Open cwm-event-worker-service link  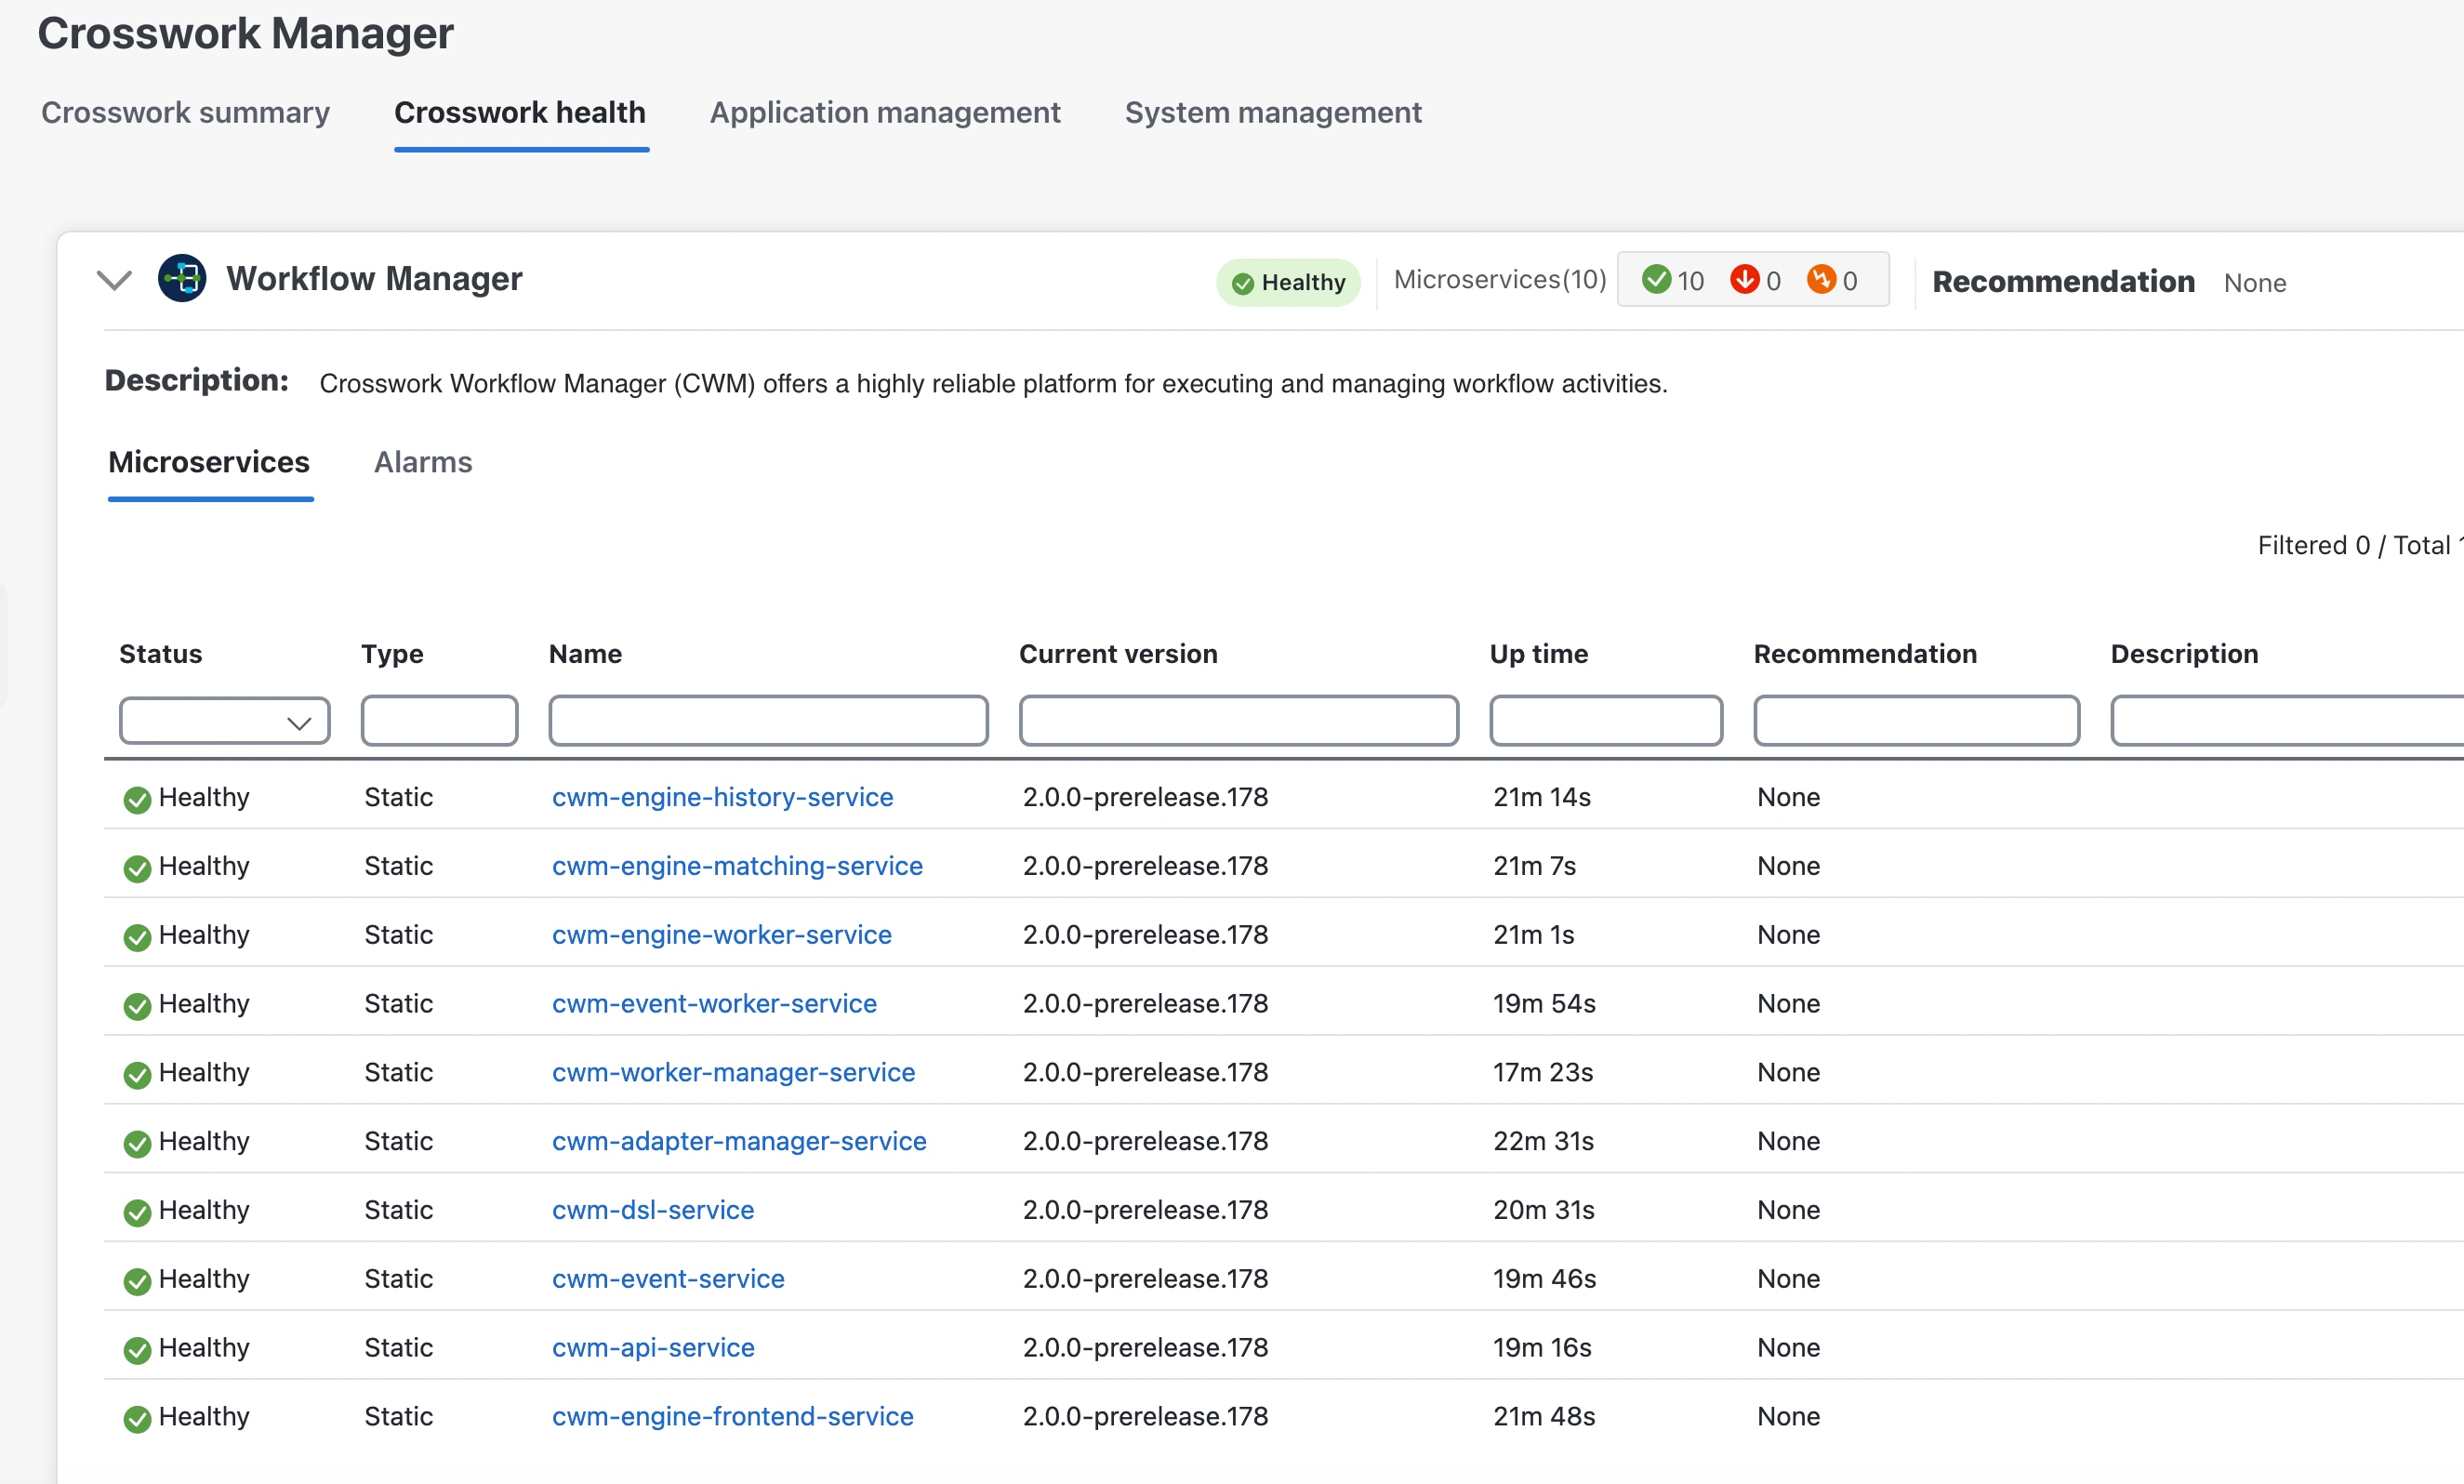point(714,1003)
